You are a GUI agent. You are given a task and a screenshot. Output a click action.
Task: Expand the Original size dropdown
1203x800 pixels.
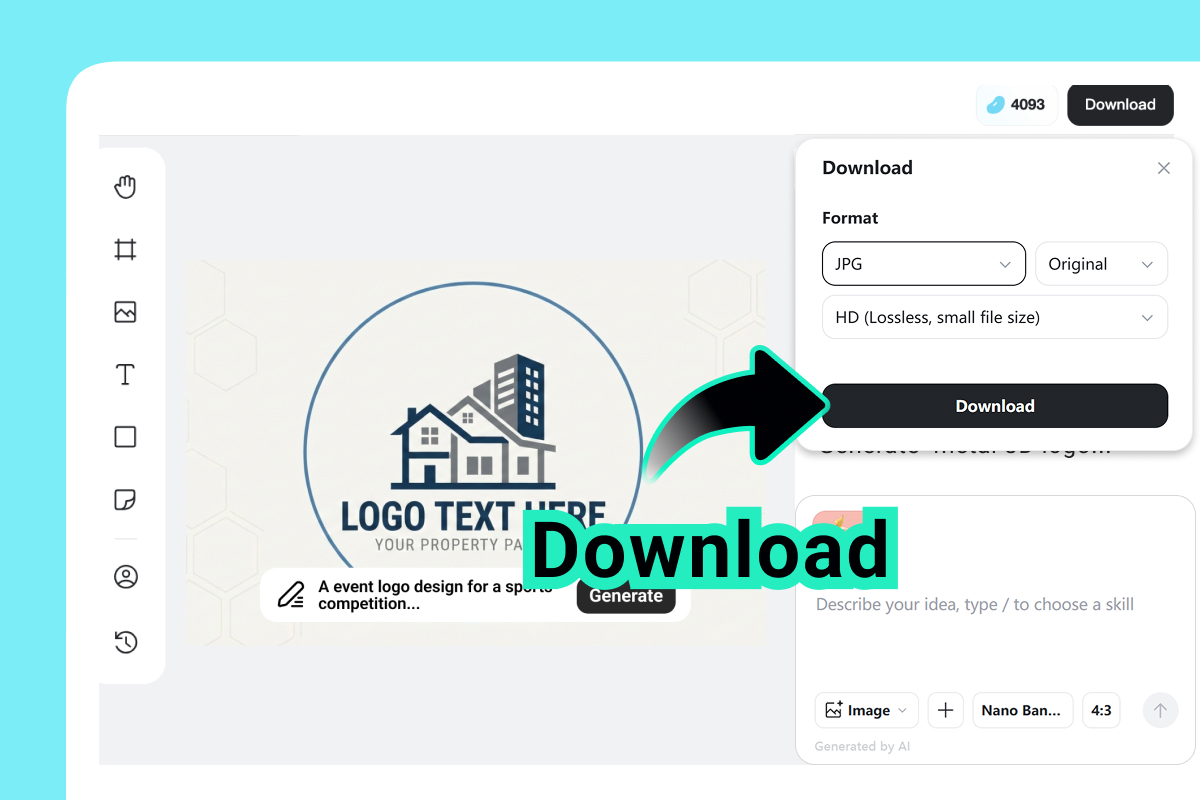coord(1101,263)
